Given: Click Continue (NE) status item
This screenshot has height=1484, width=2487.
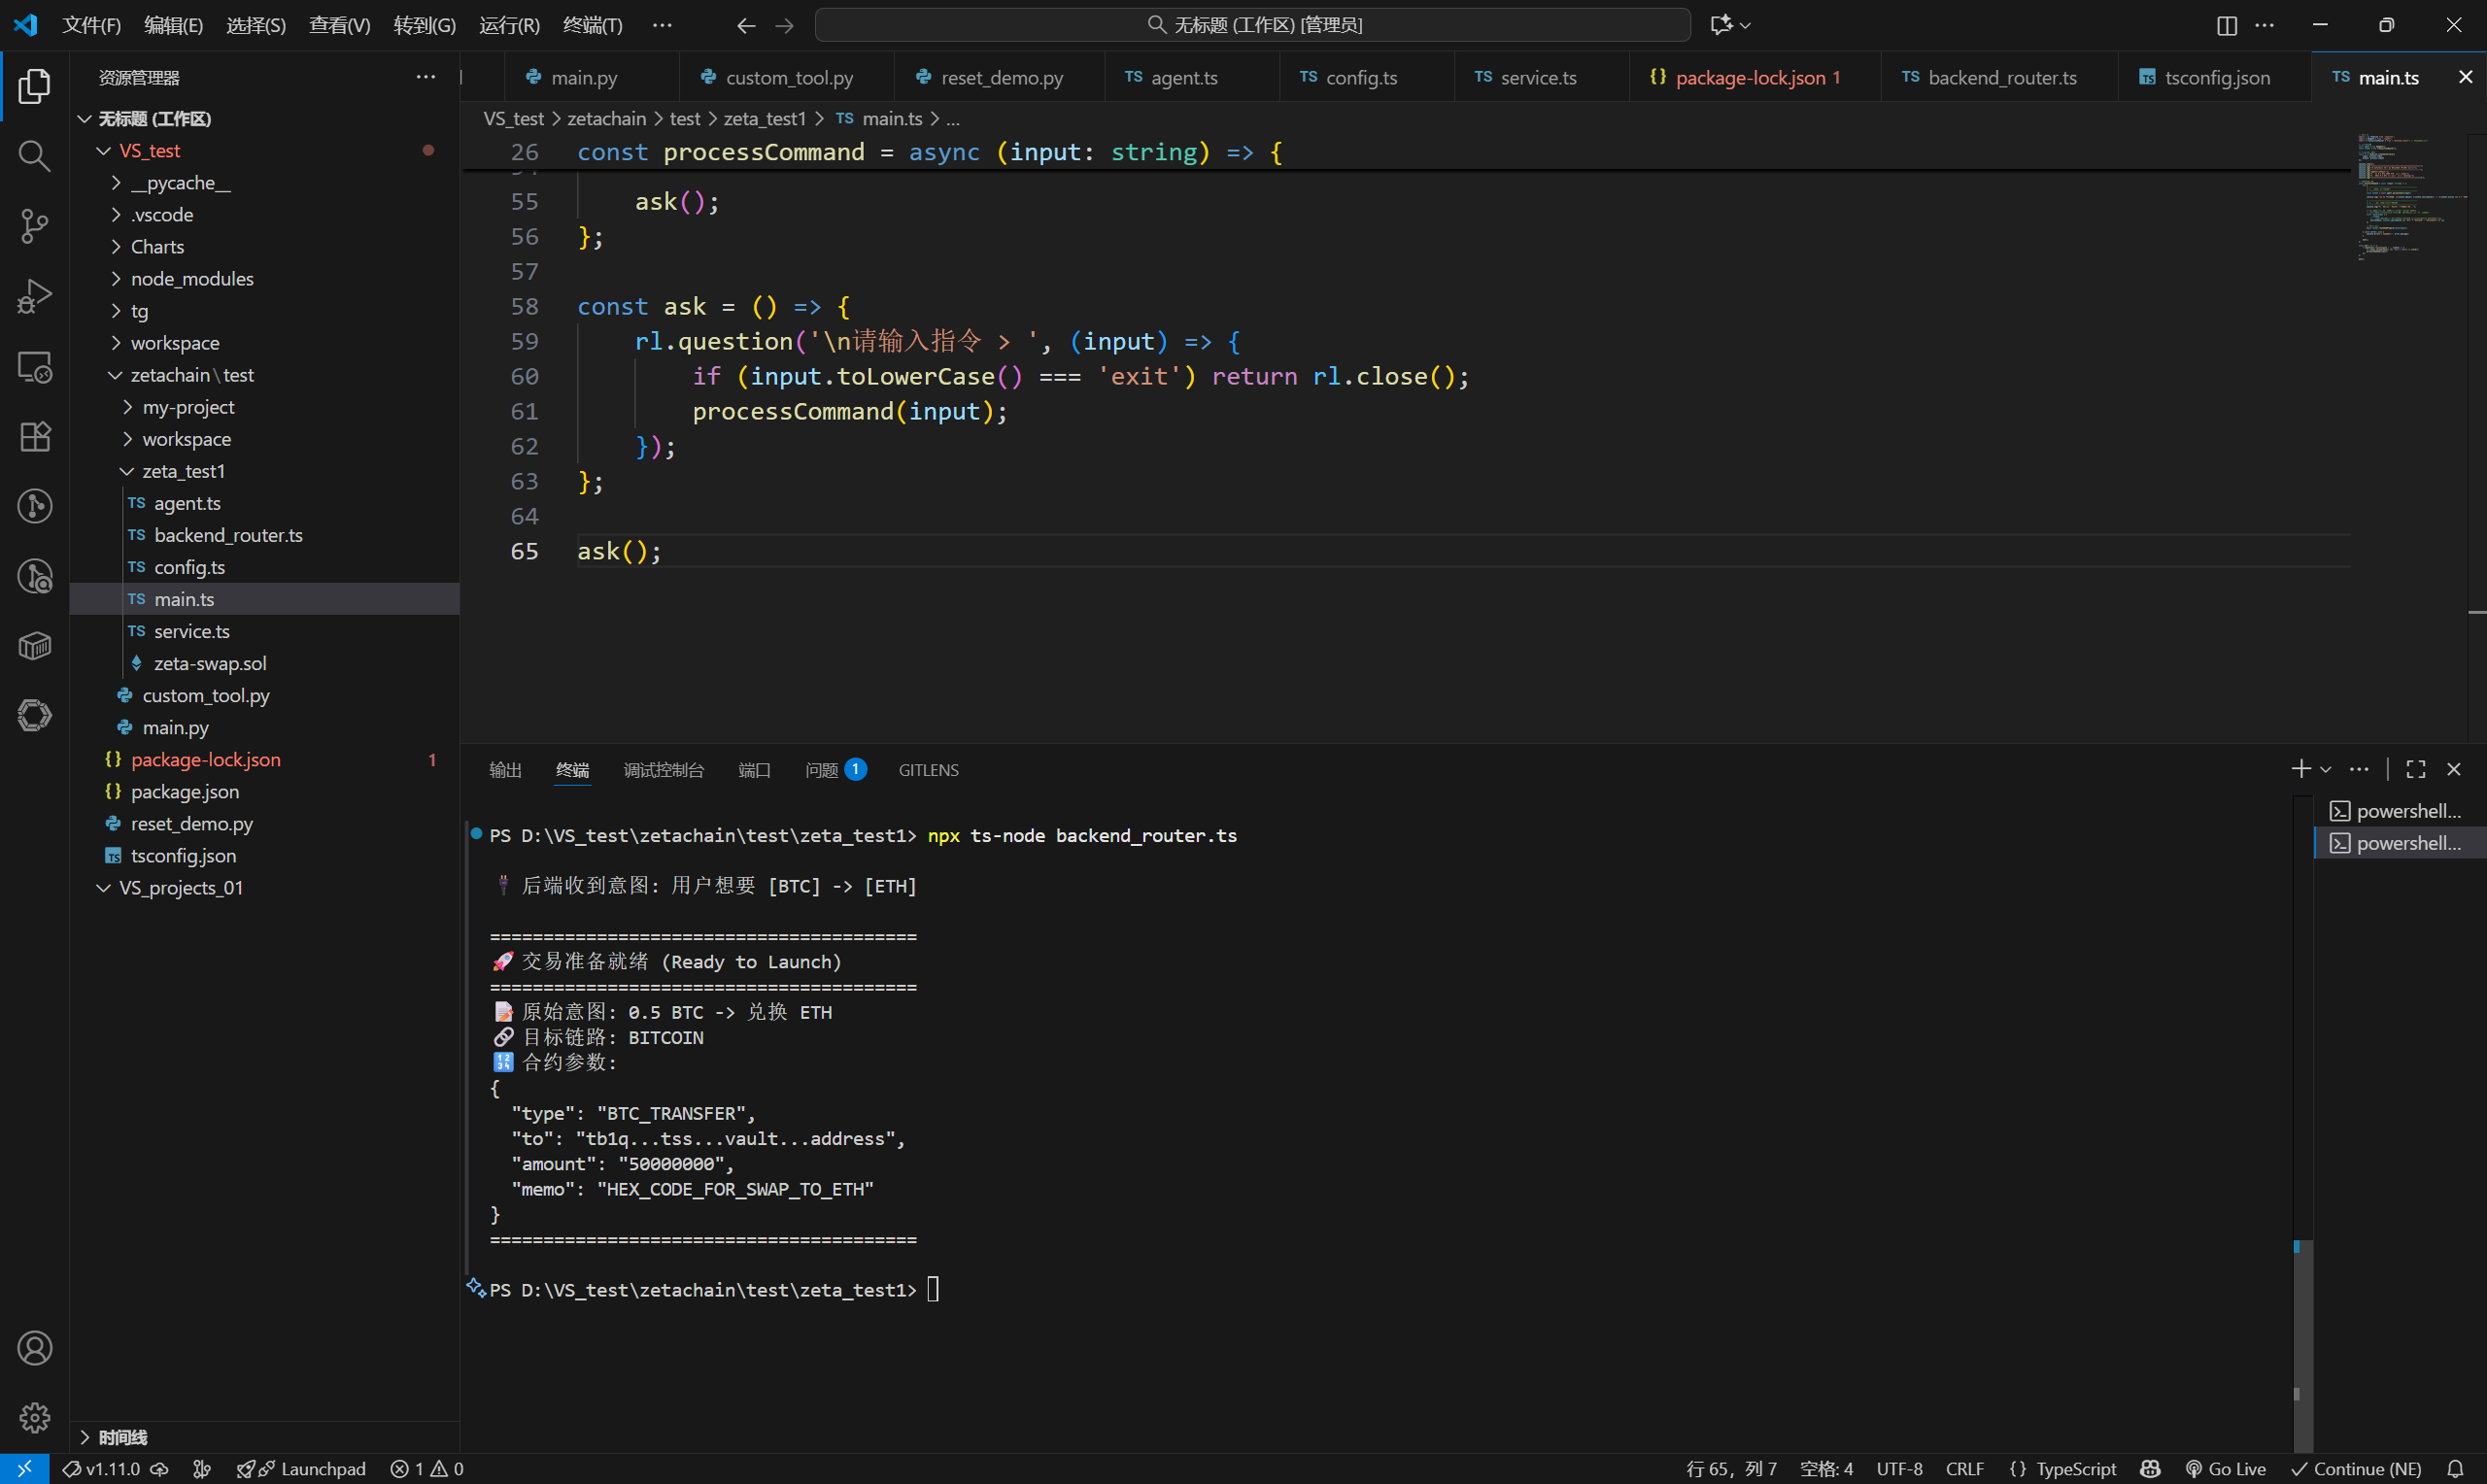Looking at the screenshot, I should 2357,1469.
